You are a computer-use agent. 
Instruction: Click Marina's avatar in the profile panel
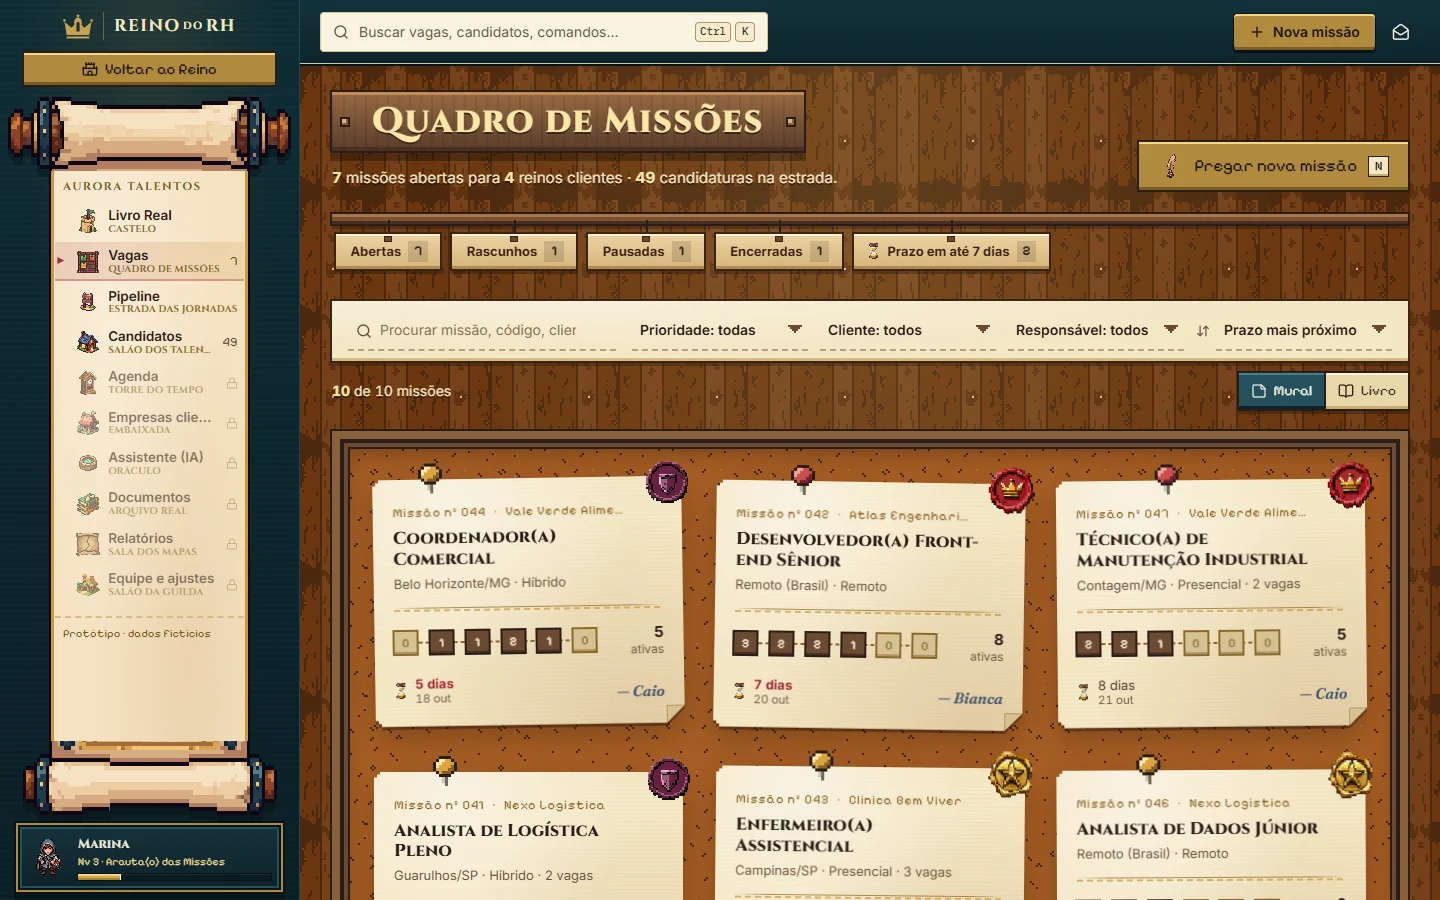[x=48, y=857]
